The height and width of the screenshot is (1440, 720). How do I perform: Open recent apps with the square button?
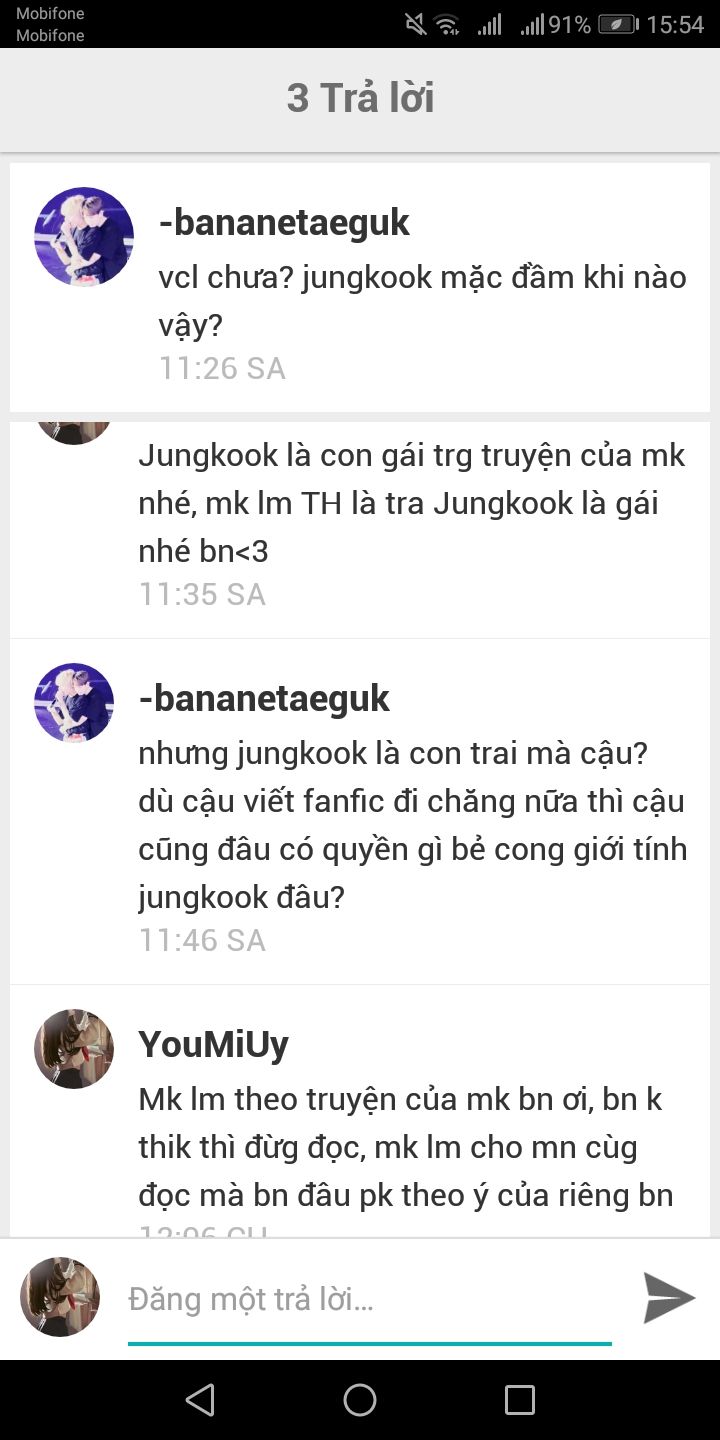click(520, 1399)
